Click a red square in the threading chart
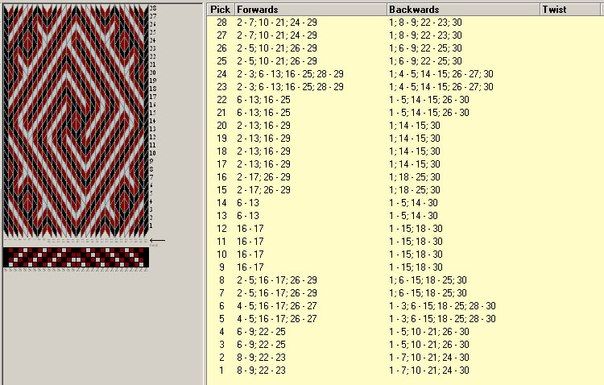Image resolution: width=604 pixels, height=385 pixels. [11, 250]
